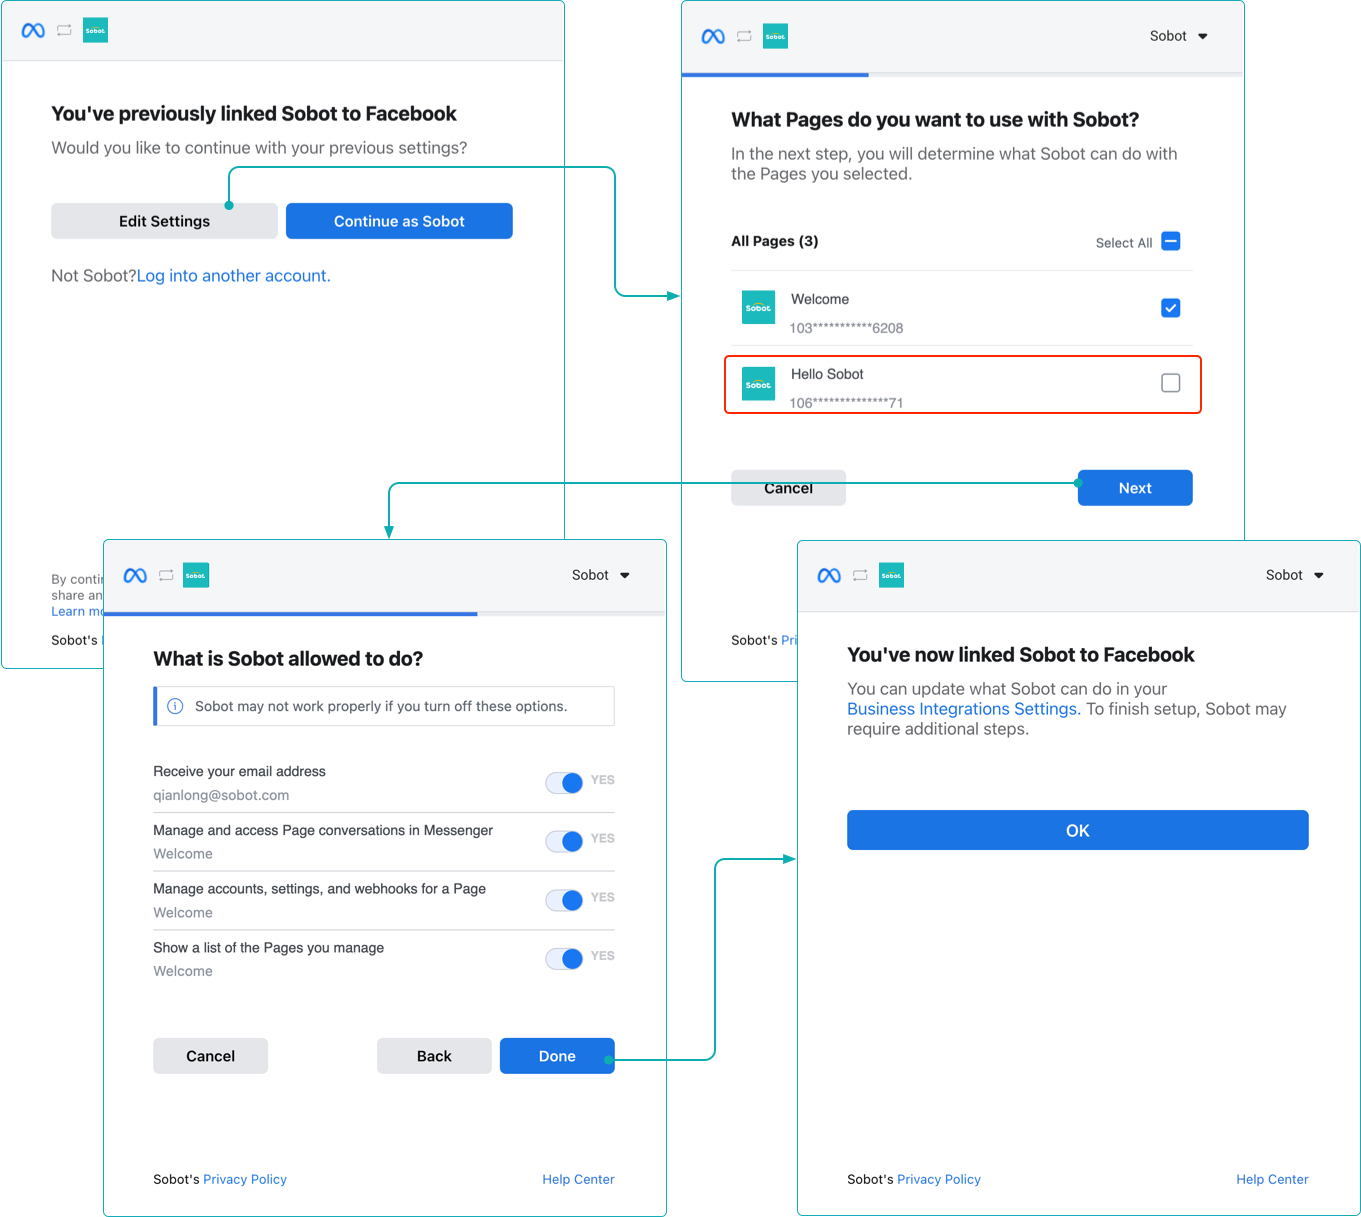Click the Sobot page avatar next to Welcome

(x=758, y=308)
